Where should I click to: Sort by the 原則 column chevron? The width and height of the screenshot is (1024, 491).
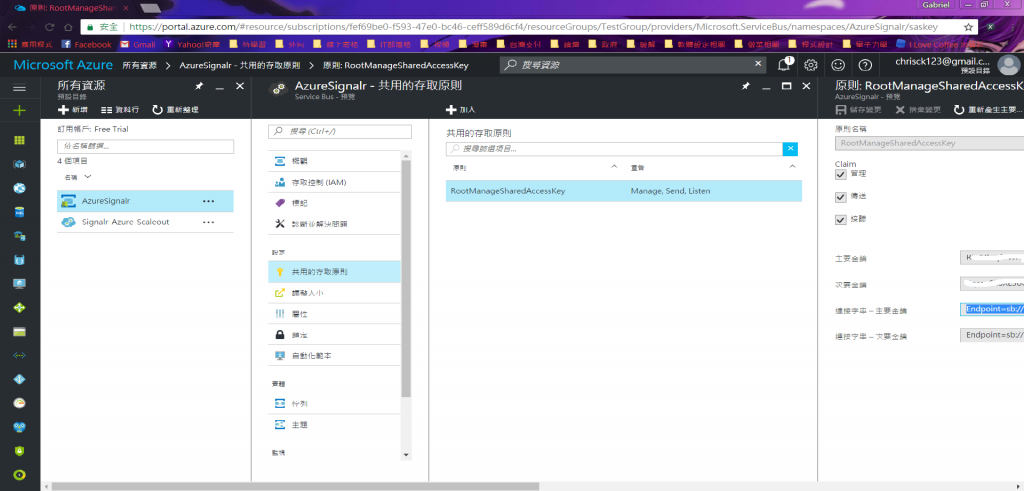[x=614, y=167]
